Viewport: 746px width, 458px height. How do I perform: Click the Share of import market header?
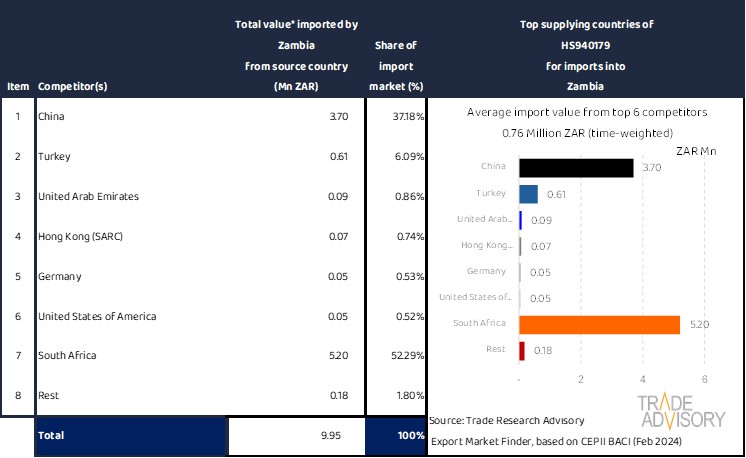tap(396, 66)
